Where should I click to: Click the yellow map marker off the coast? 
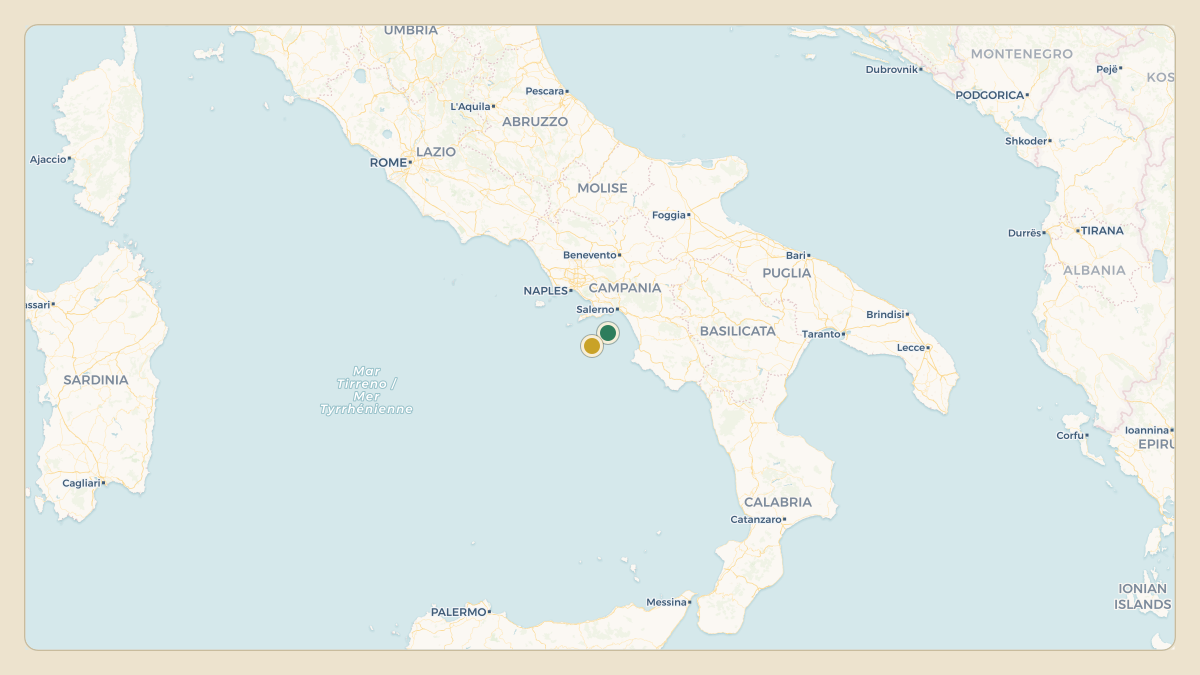(x=592, y=346)
